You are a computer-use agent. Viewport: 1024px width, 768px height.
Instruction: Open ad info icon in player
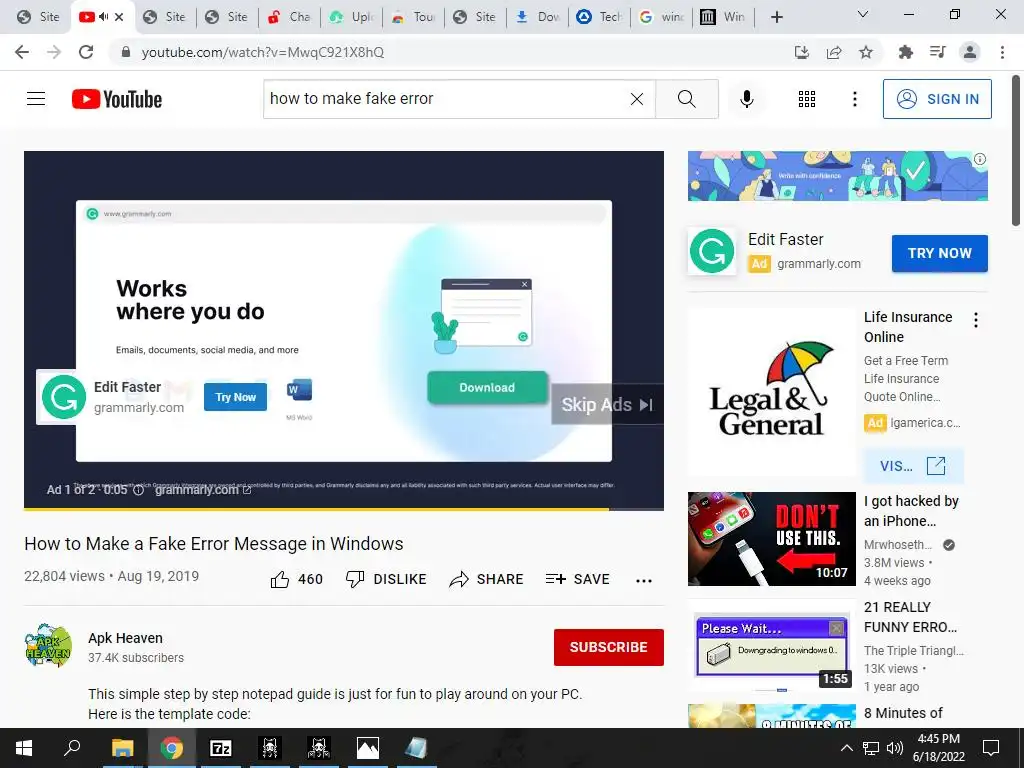[x=138, y=490]
